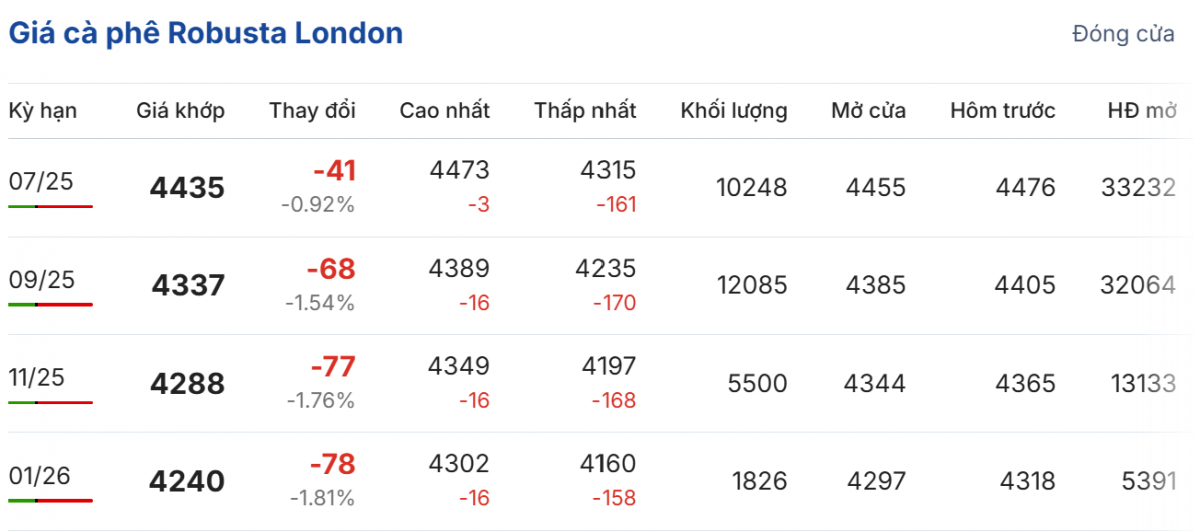Open the 01/26 contract term
This screenshot has width=1200, height=532.
tap(41, 475)
